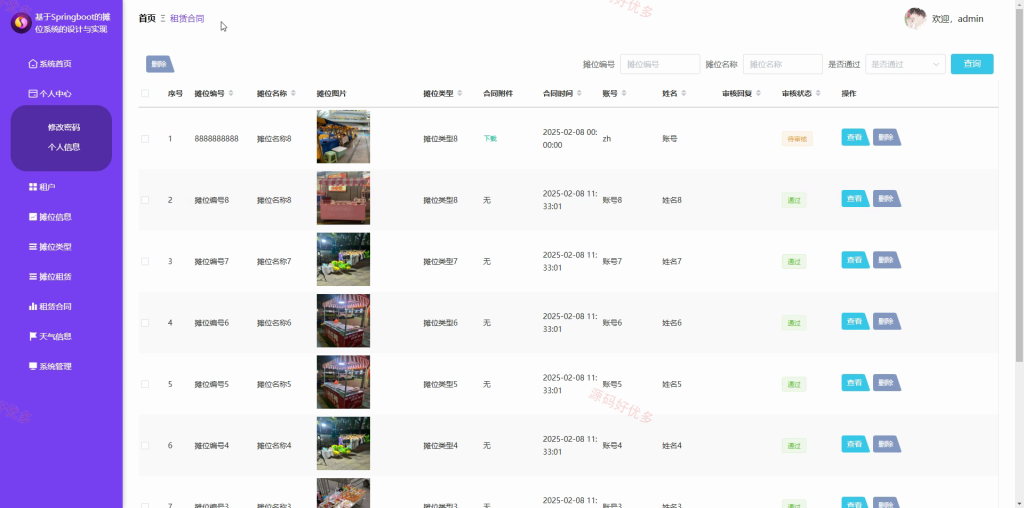Click the account cell 'zh'
Image resolution: width=1024 pixels, height=508 pixels.
coord(607,139)
